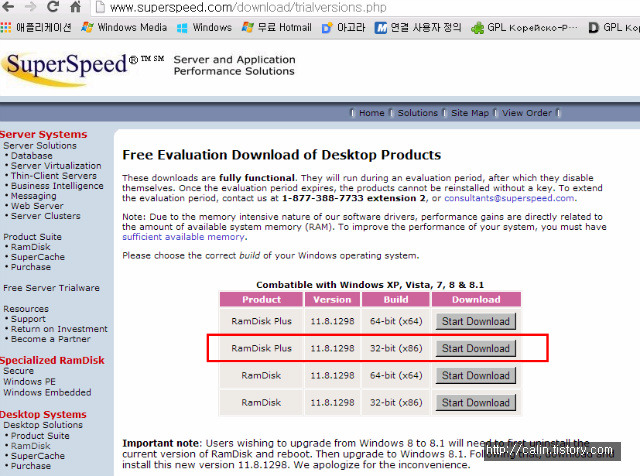The width and height of the screenshot is (640, 476).
Task: Click the SuperSpeed logo
Action: tap(67, 68)
